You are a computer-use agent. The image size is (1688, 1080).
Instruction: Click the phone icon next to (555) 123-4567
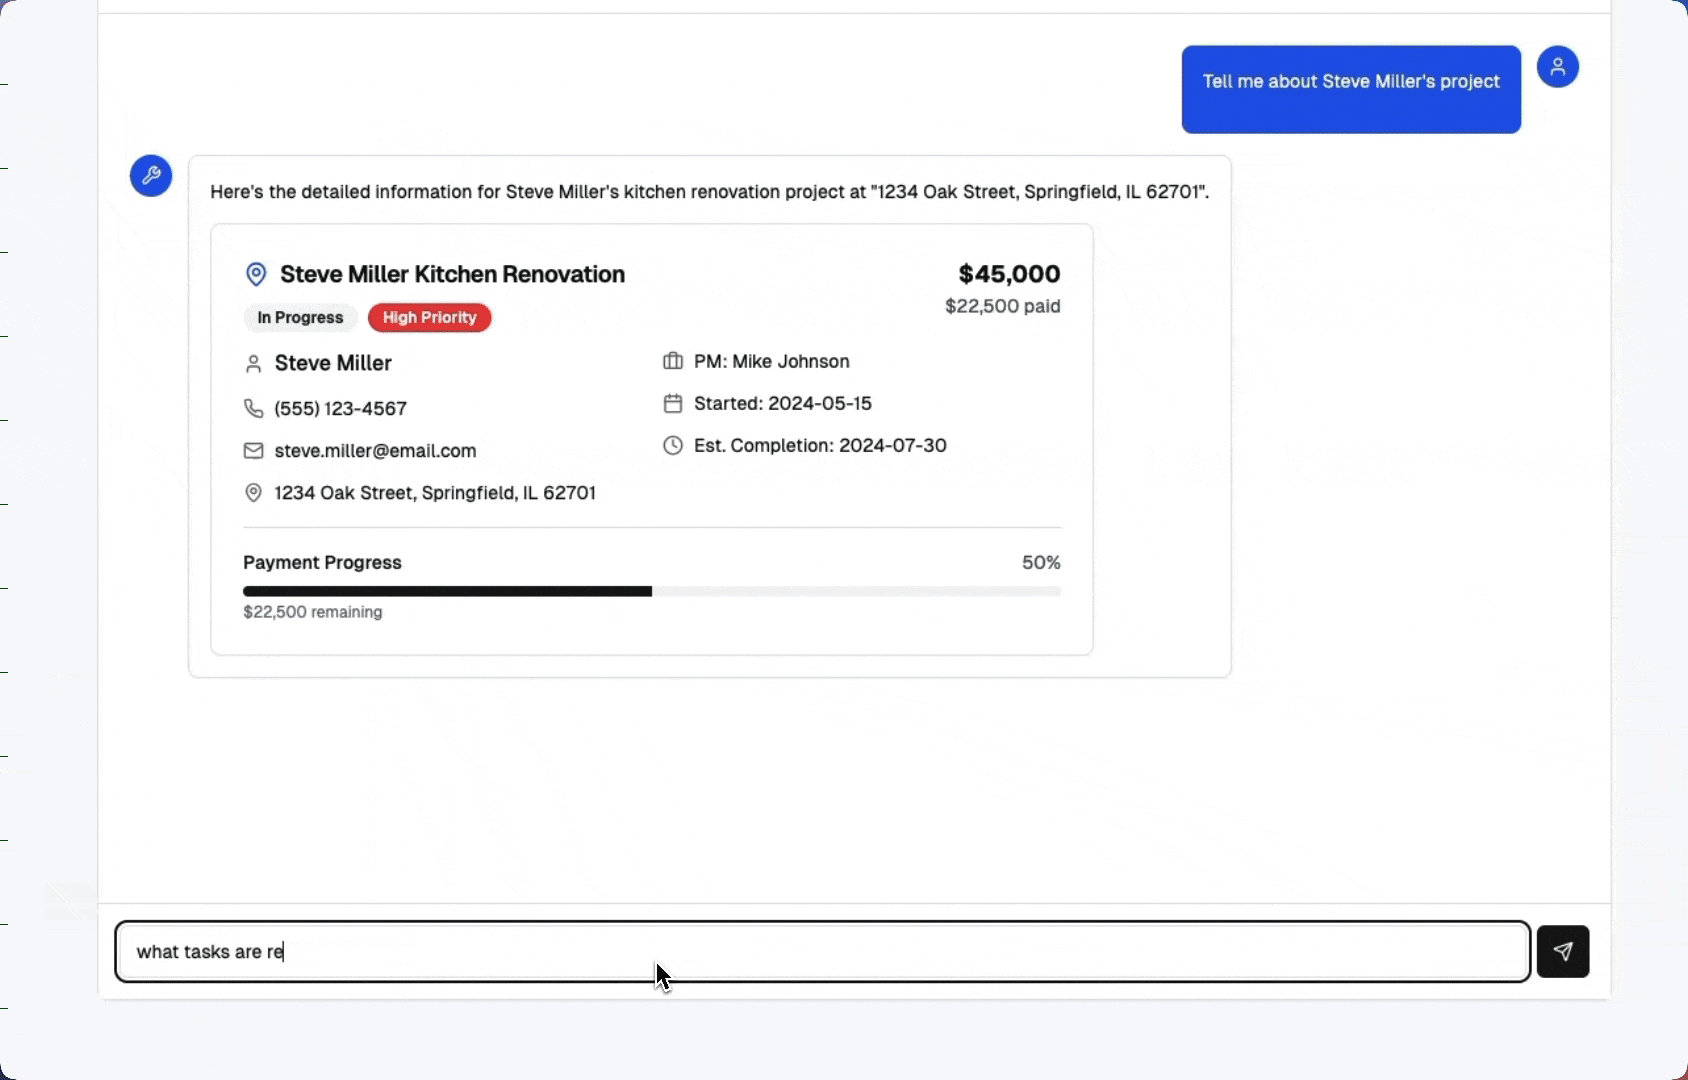253,408
